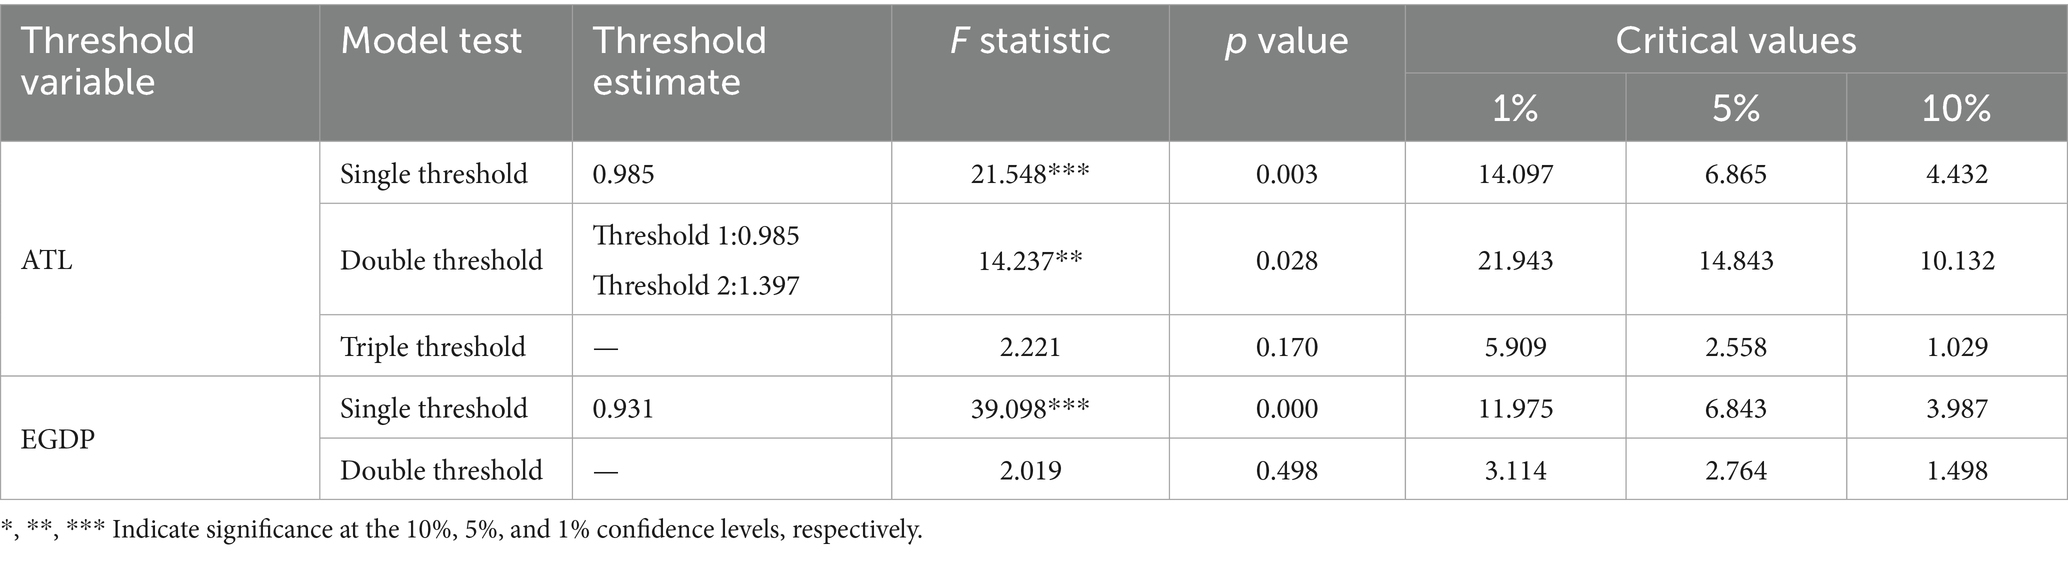Click the Threshold variable column header
2068x561 pixels.
click(x=108, y=61)
